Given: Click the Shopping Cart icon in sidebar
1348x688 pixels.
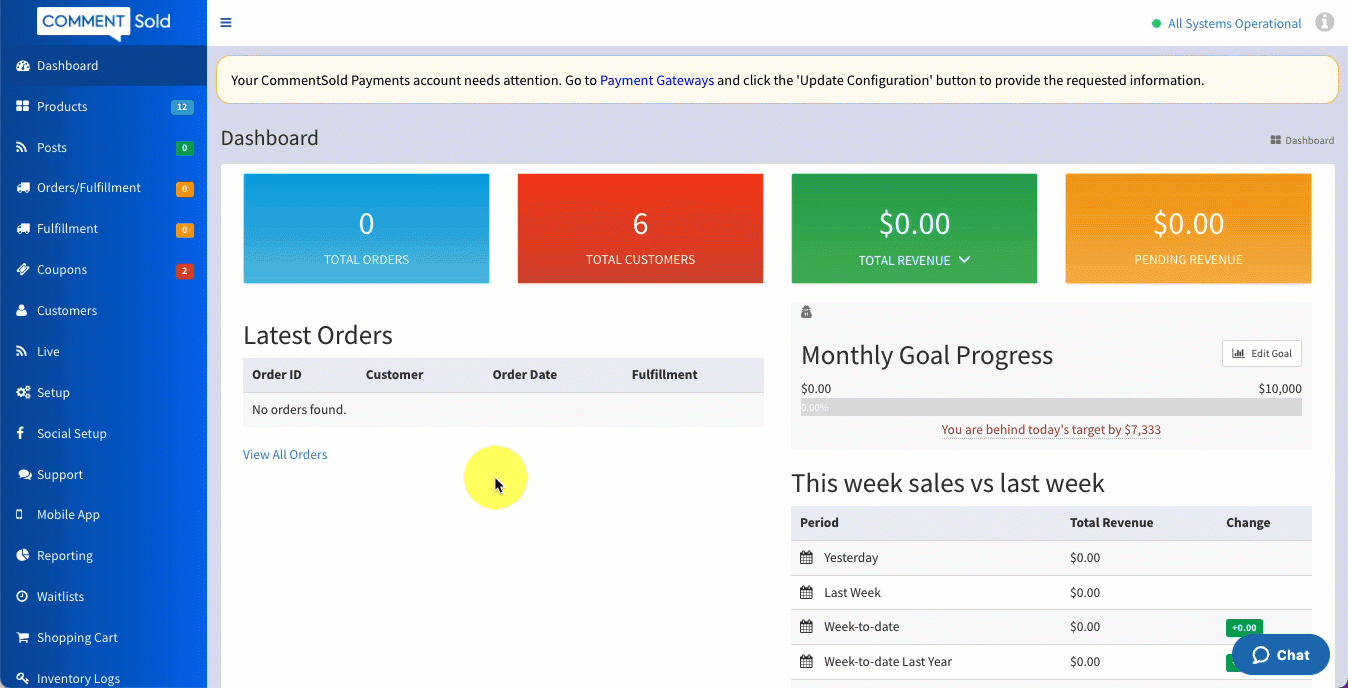Looking at the screenshot, I should pos(22,637).
